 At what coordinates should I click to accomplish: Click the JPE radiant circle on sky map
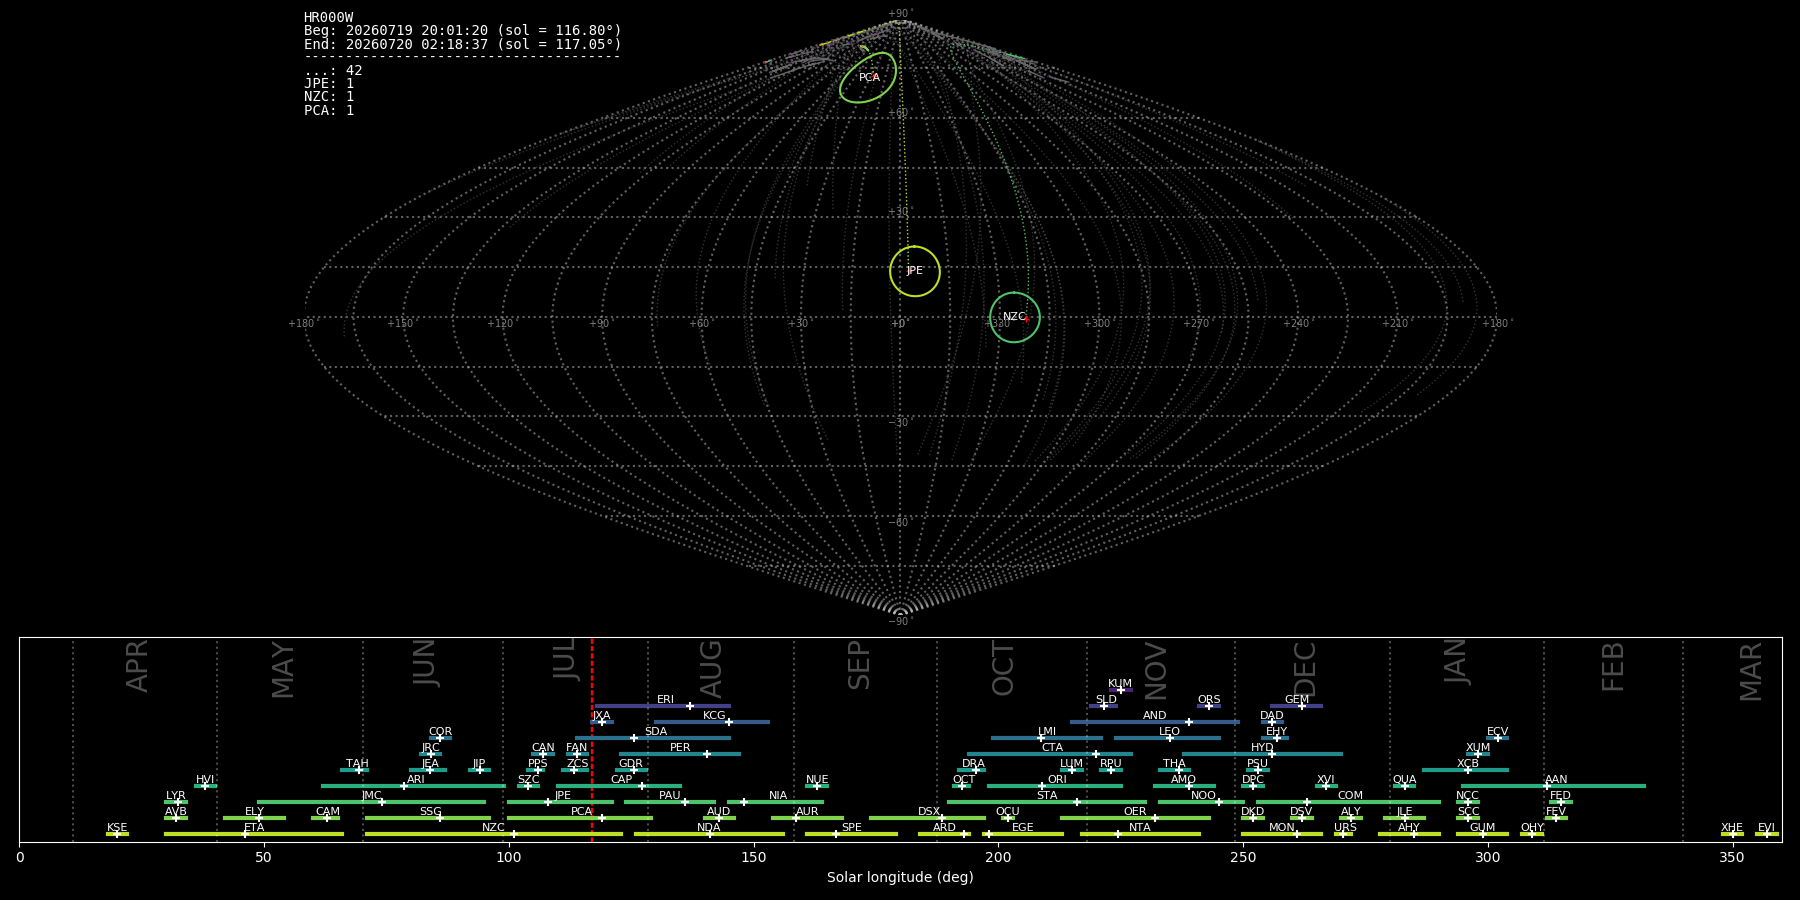coord(915,271)
